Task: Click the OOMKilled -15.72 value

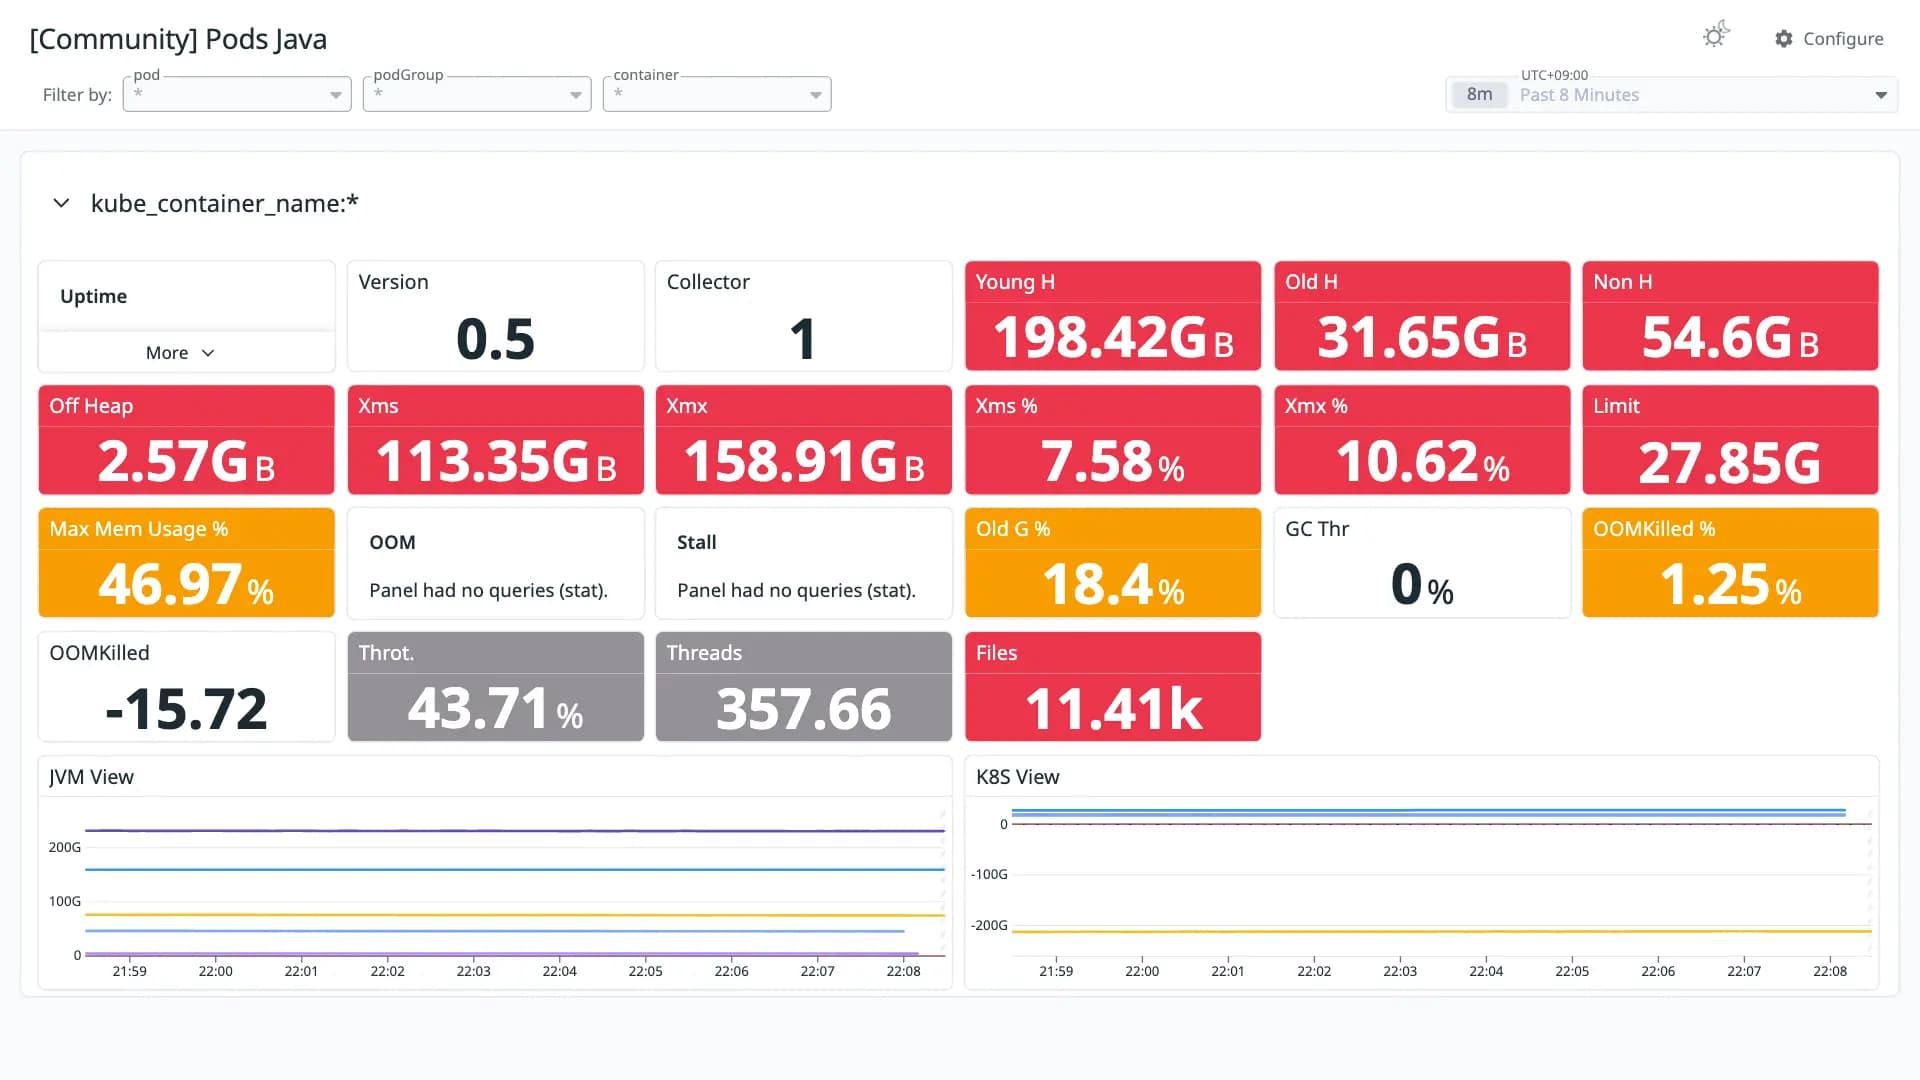Action: tap(186, 709)
